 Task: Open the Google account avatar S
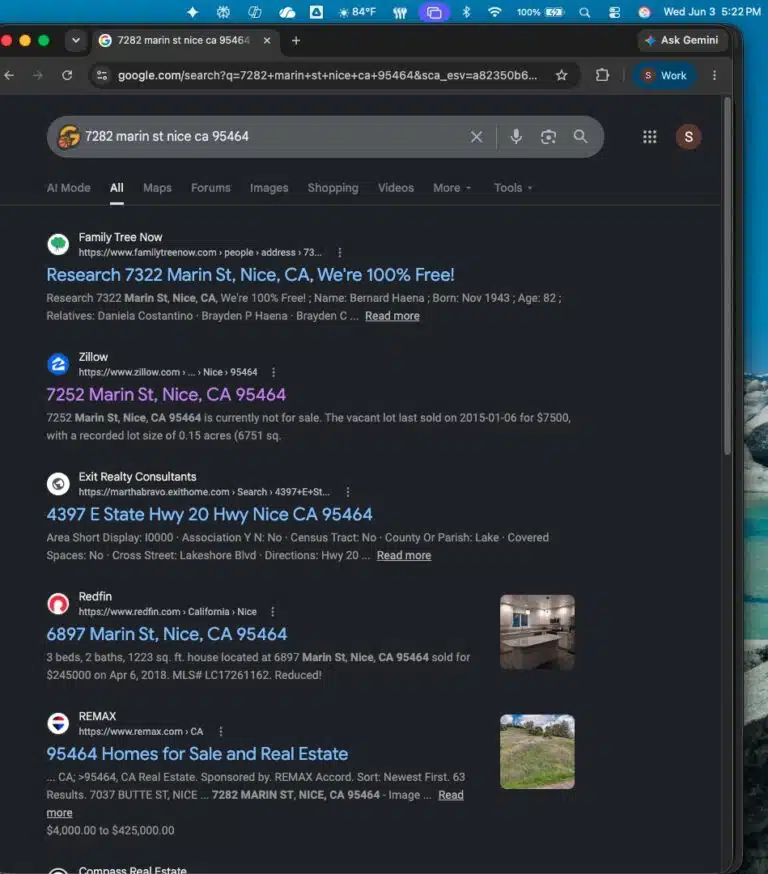(689, 137)
